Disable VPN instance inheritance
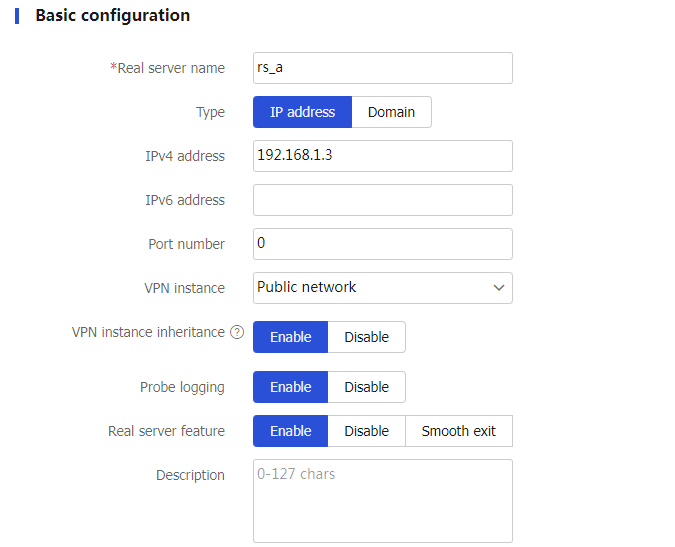 366,337
